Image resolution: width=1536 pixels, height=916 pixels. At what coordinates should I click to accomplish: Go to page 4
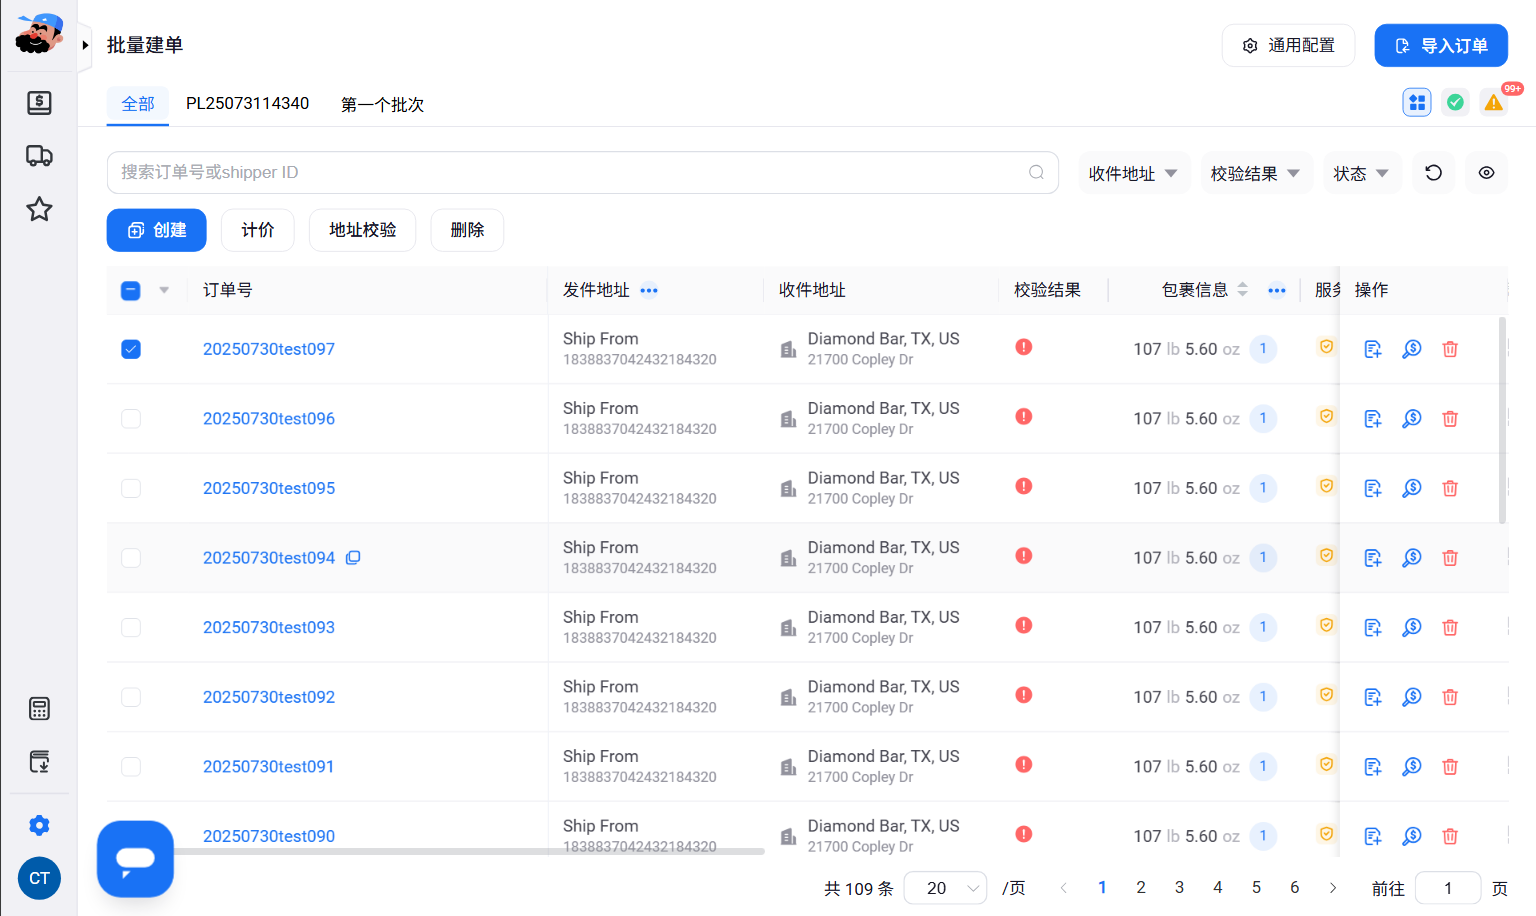pyautogui.click(x=1218, y=888)
